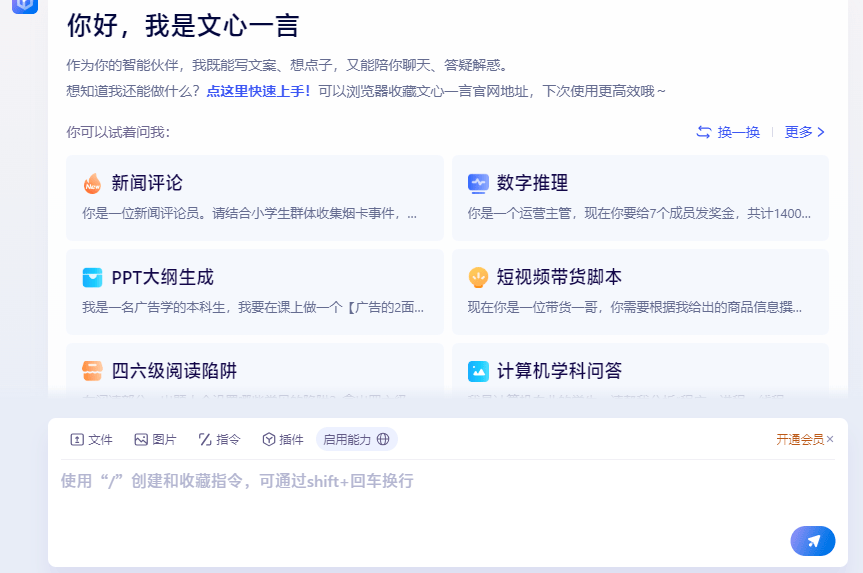Click the Wenxin Yiyan logo icon
Viewport: 863px width, 573px height.
(25, 6)
